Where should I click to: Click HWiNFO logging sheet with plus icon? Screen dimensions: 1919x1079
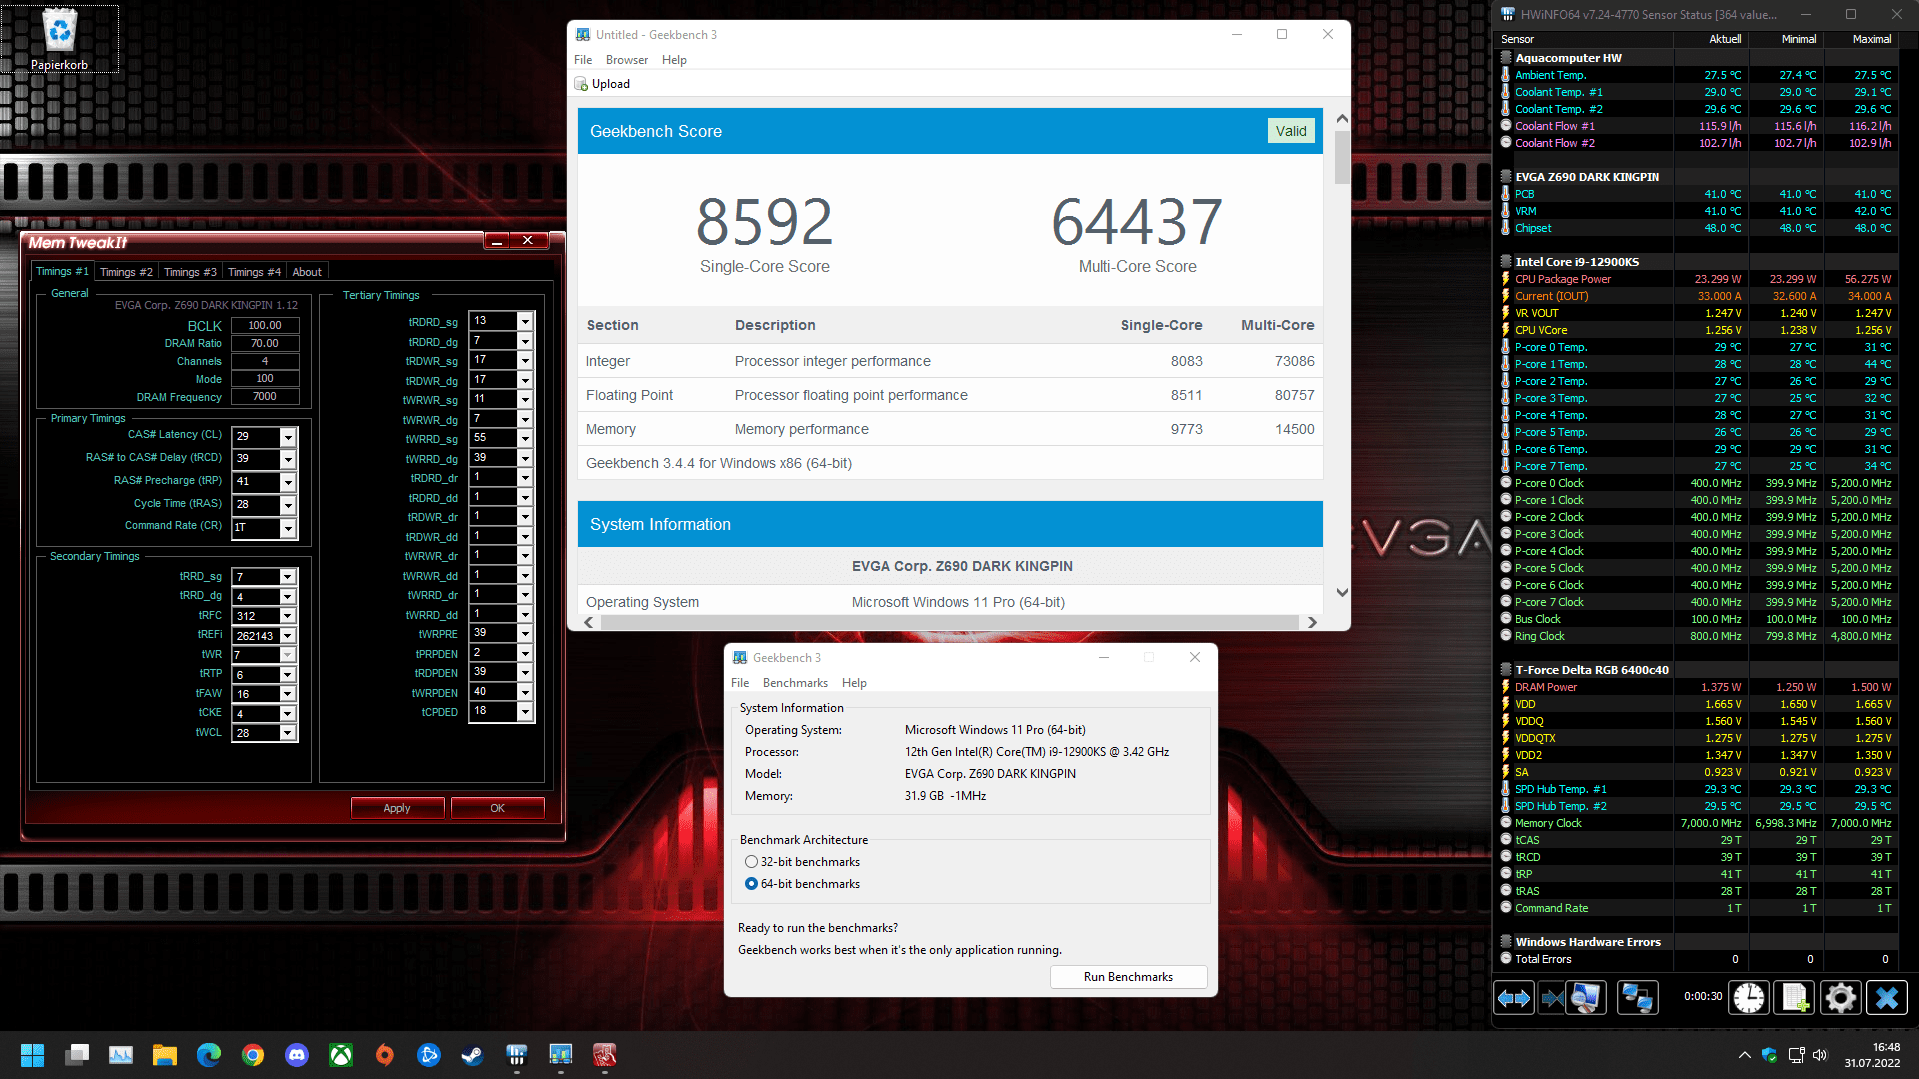[1794, 998]
